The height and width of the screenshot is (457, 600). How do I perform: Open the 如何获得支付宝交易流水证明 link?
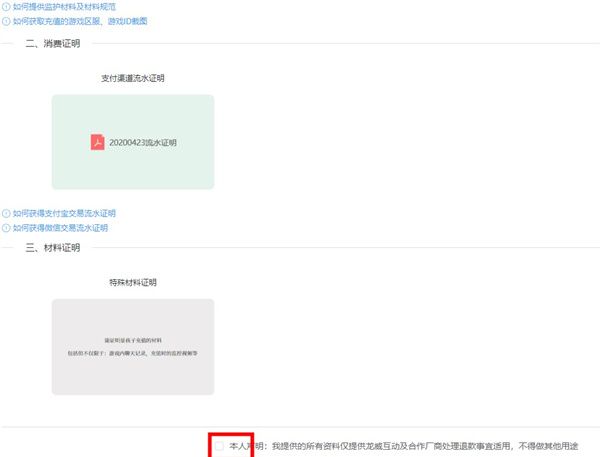pos(64,213)
